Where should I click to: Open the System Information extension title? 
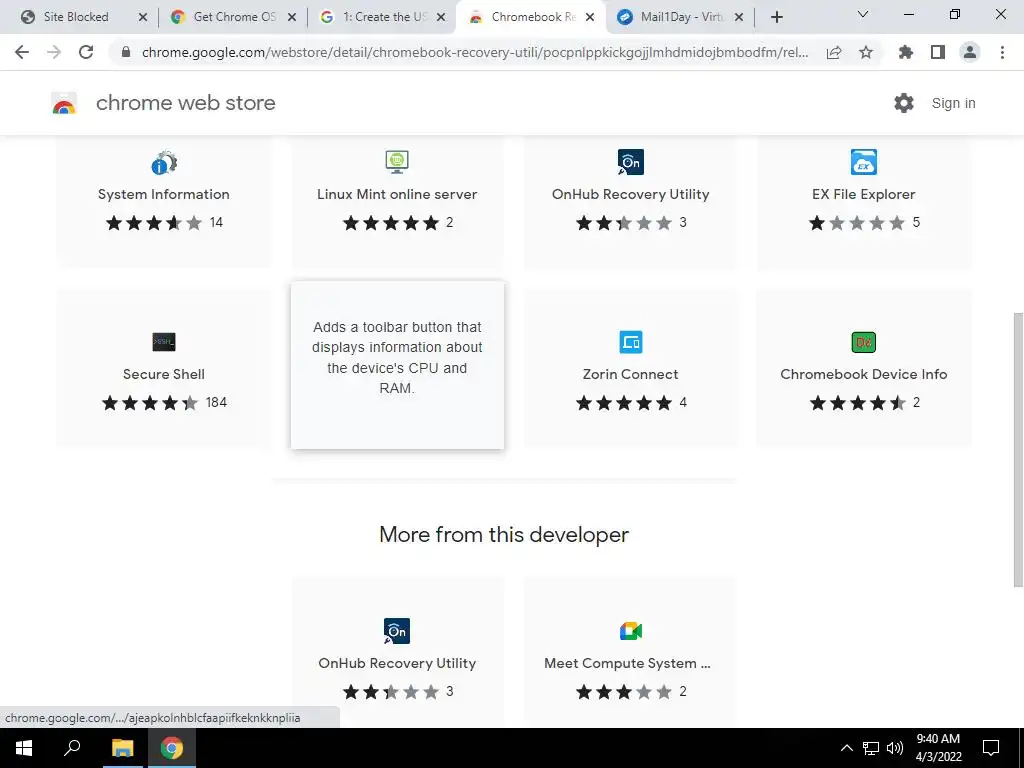[x=164, y=194]
